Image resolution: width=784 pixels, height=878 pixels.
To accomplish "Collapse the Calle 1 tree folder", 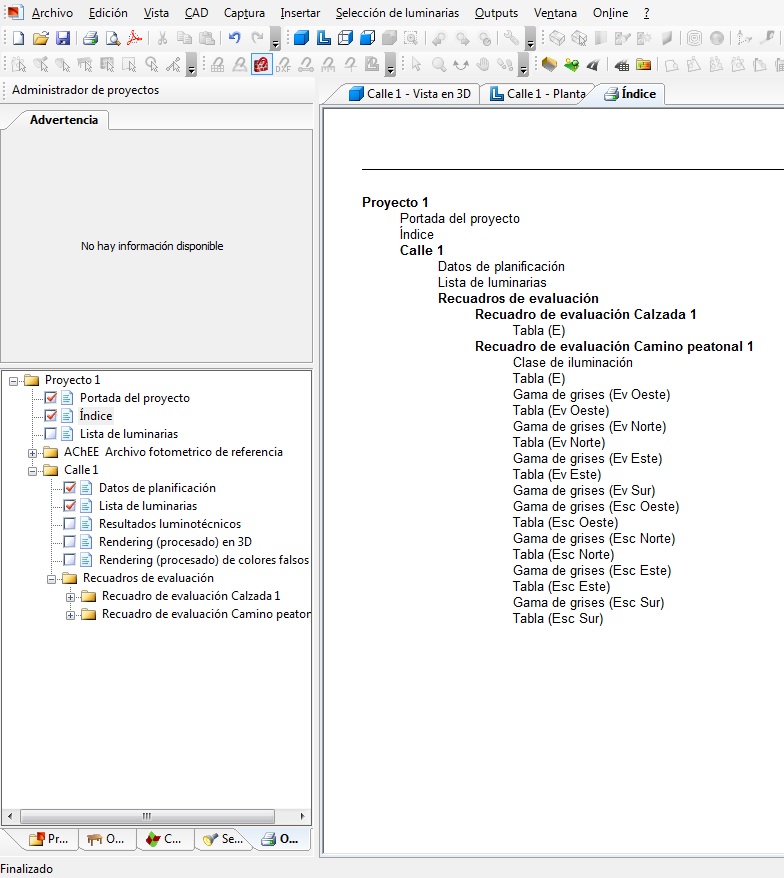I will (33, 470).
